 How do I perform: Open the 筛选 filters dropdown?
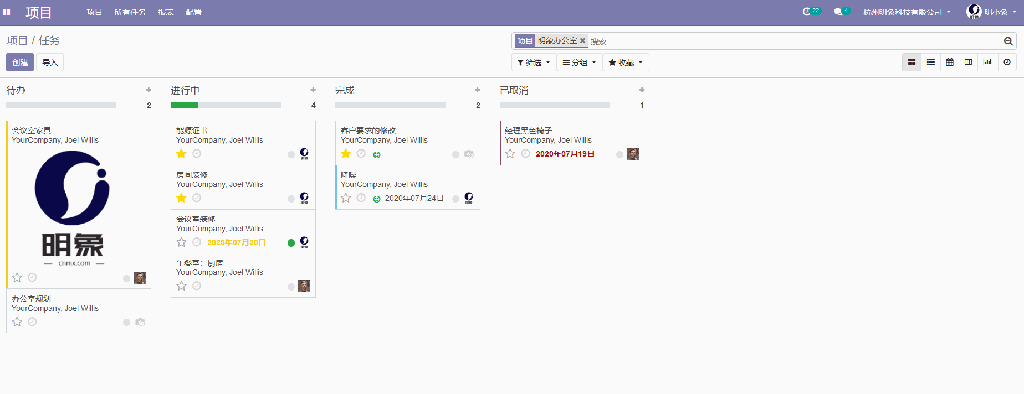[534, 62]
